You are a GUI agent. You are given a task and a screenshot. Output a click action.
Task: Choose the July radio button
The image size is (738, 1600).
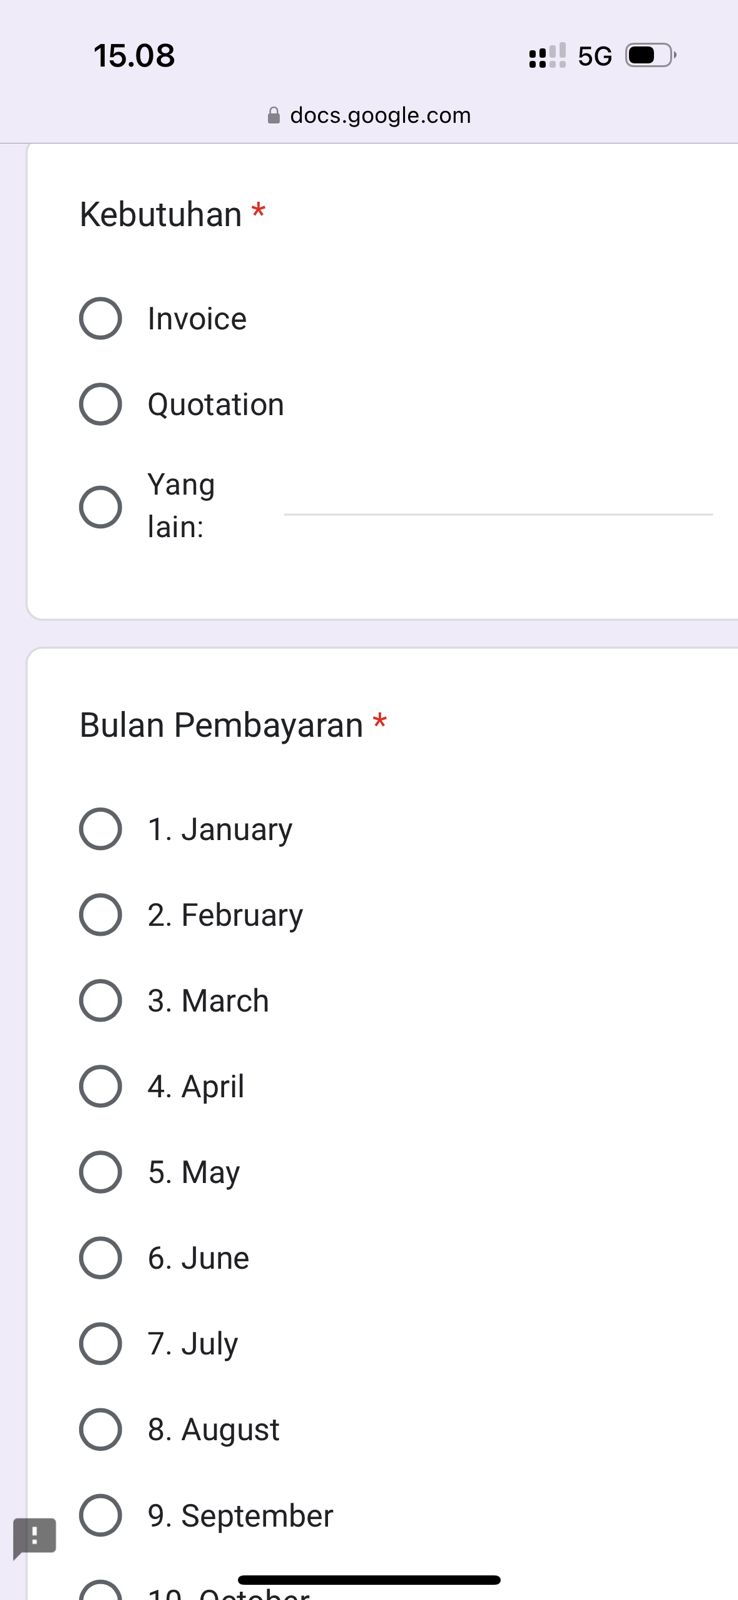click(x=100, y=1344)
